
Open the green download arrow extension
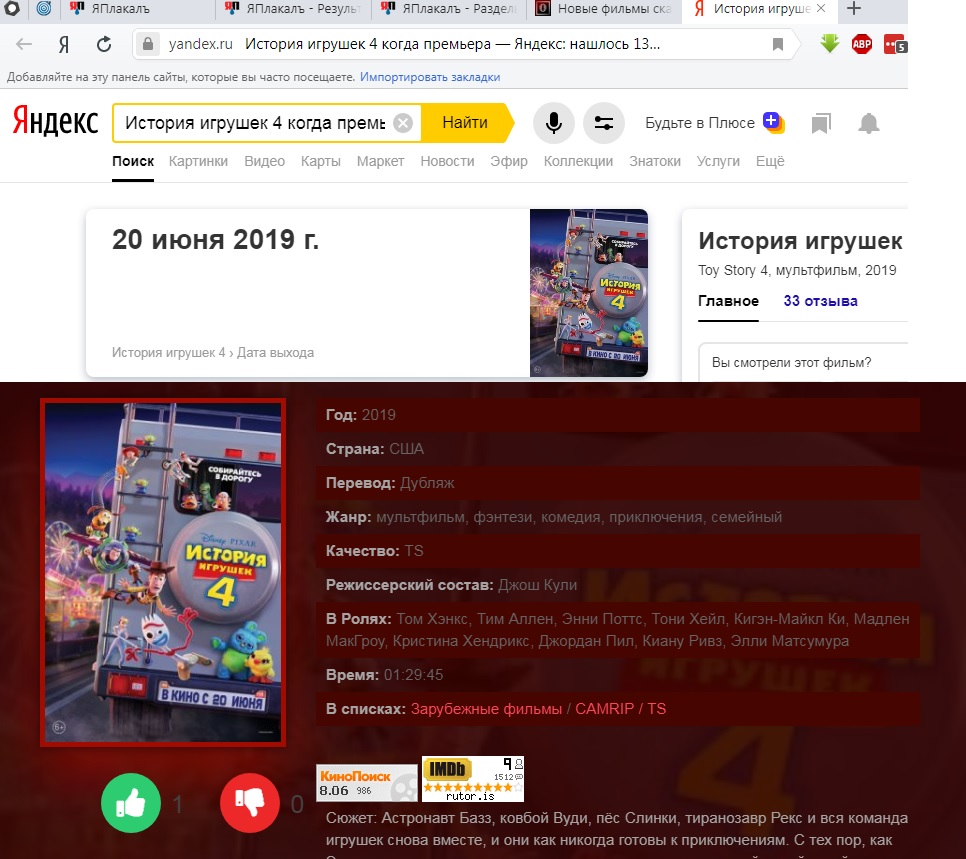coord(830,44)
